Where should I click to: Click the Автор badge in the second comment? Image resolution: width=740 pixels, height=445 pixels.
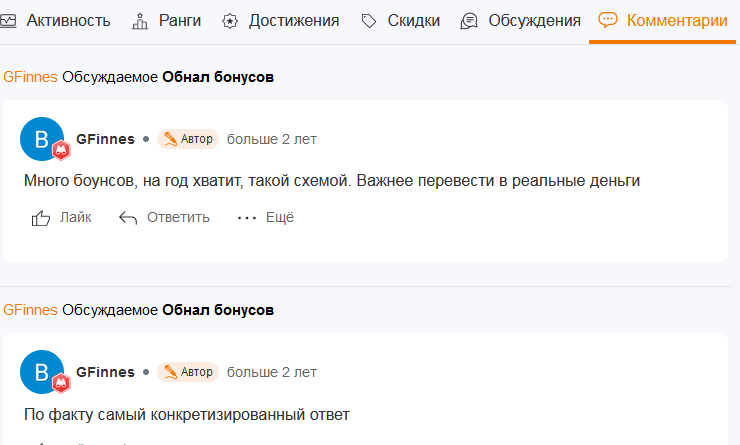tap(188, 372)
